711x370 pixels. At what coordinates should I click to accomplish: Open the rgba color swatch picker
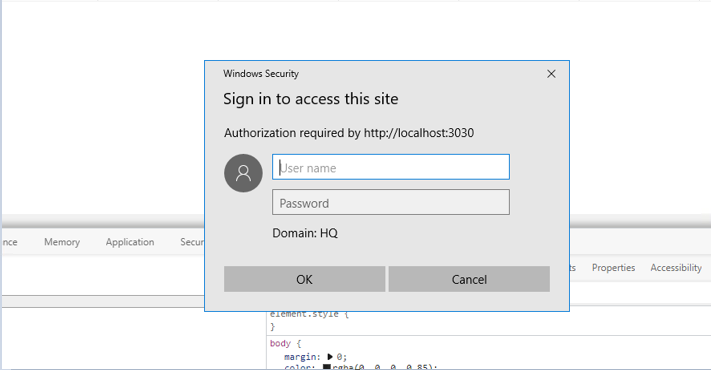click(326, 367)
